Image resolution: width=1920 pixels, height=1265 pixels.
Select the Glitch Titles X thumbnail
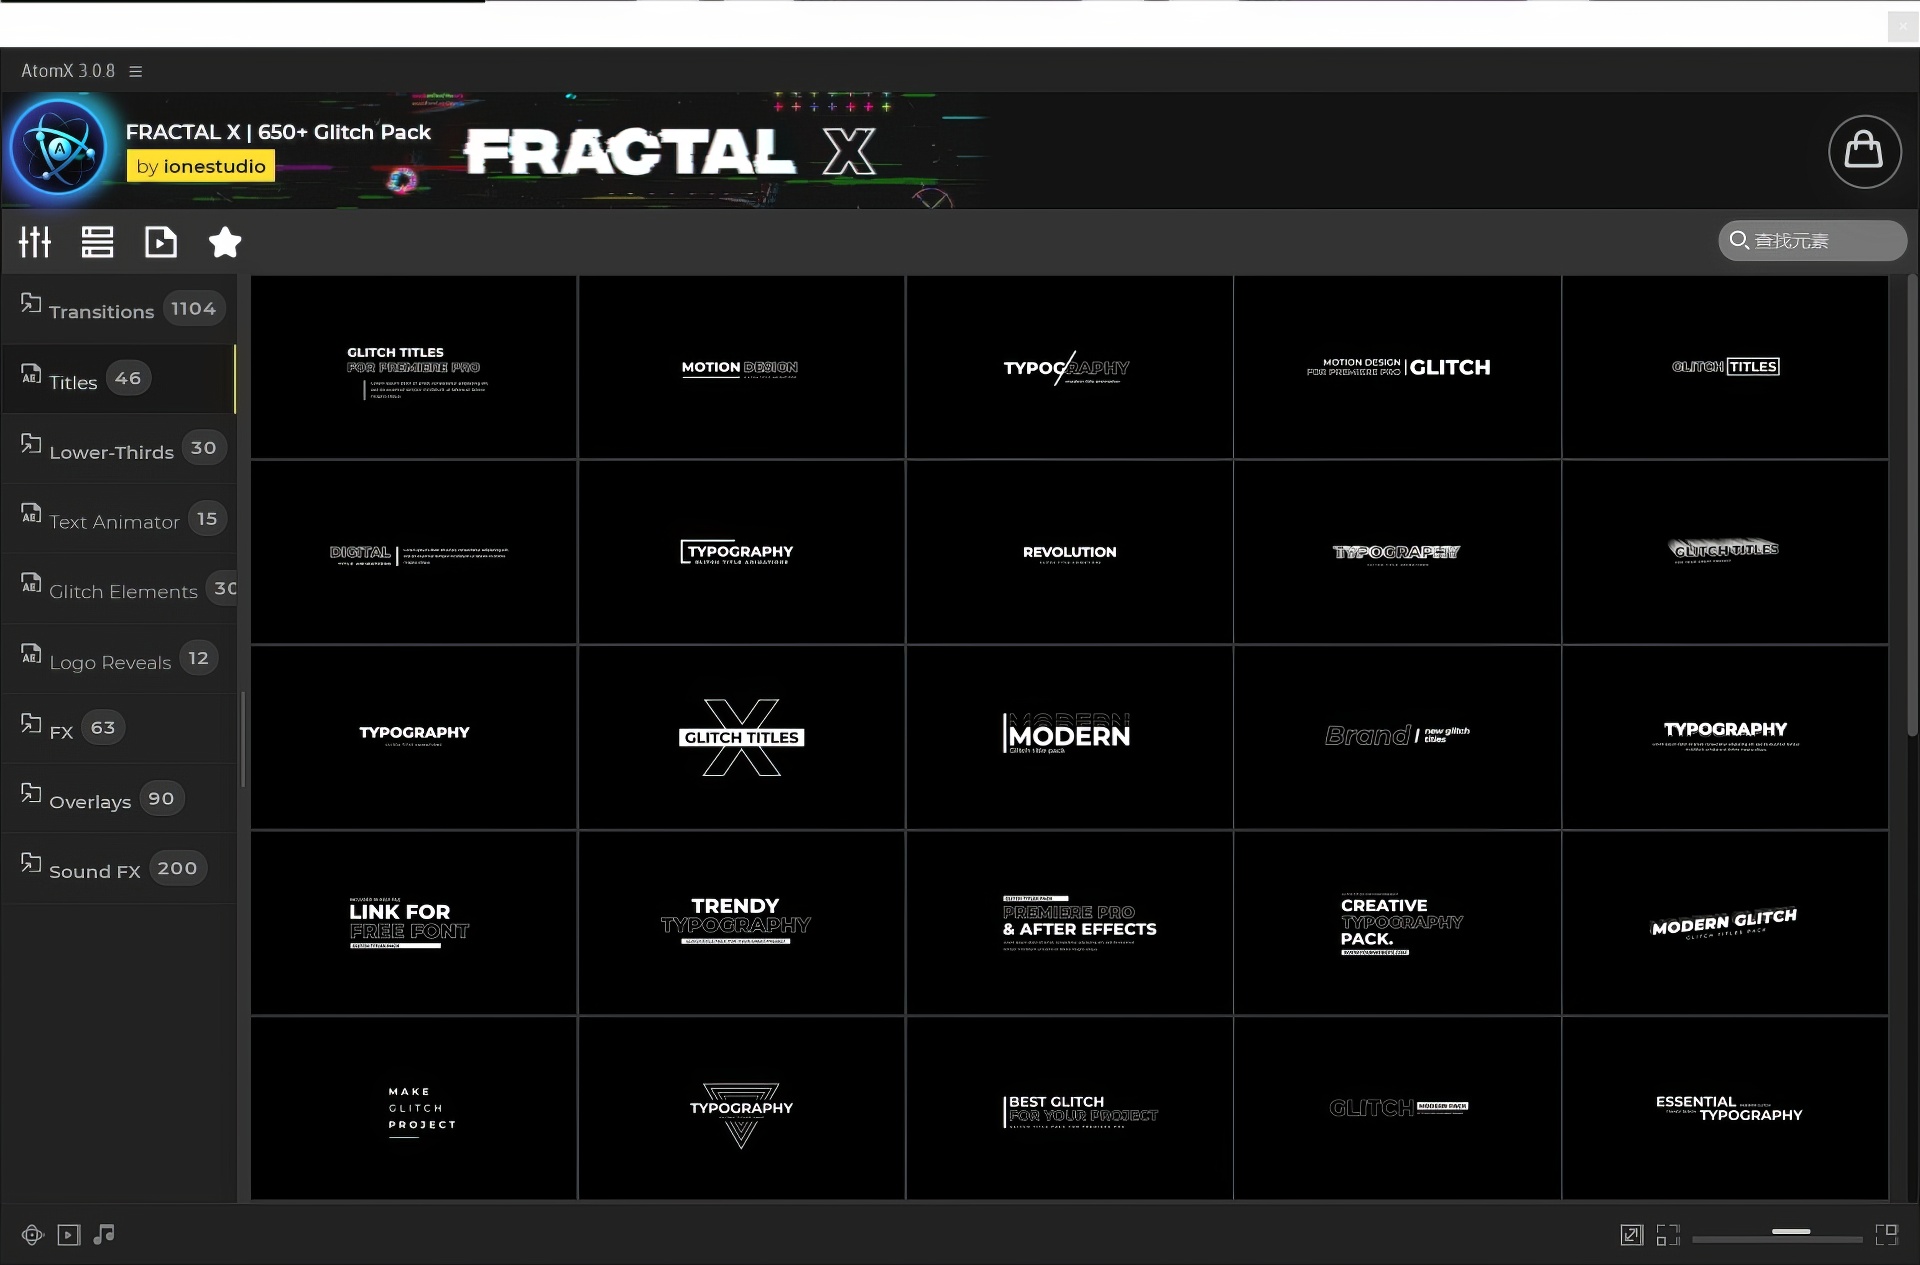pos(741,737)
